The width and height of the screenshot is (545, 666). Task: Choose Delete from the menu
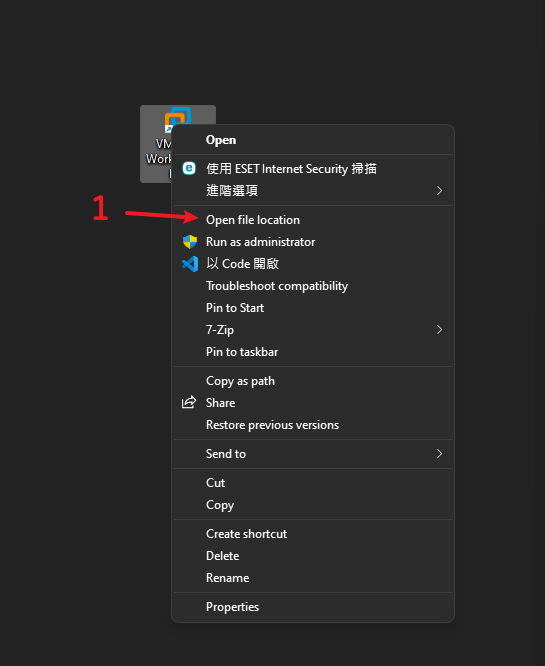coord(313,556)
